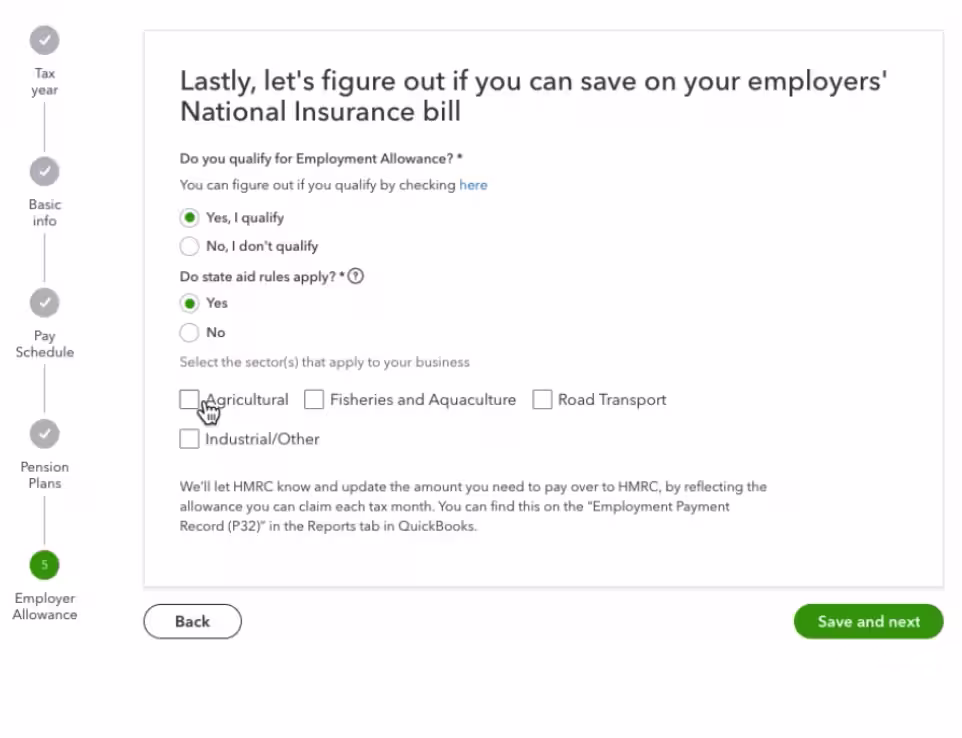Jump to the Pension Plans step icon
The width and height of the screenshot is (962, 738).
[x=44, y=434]
